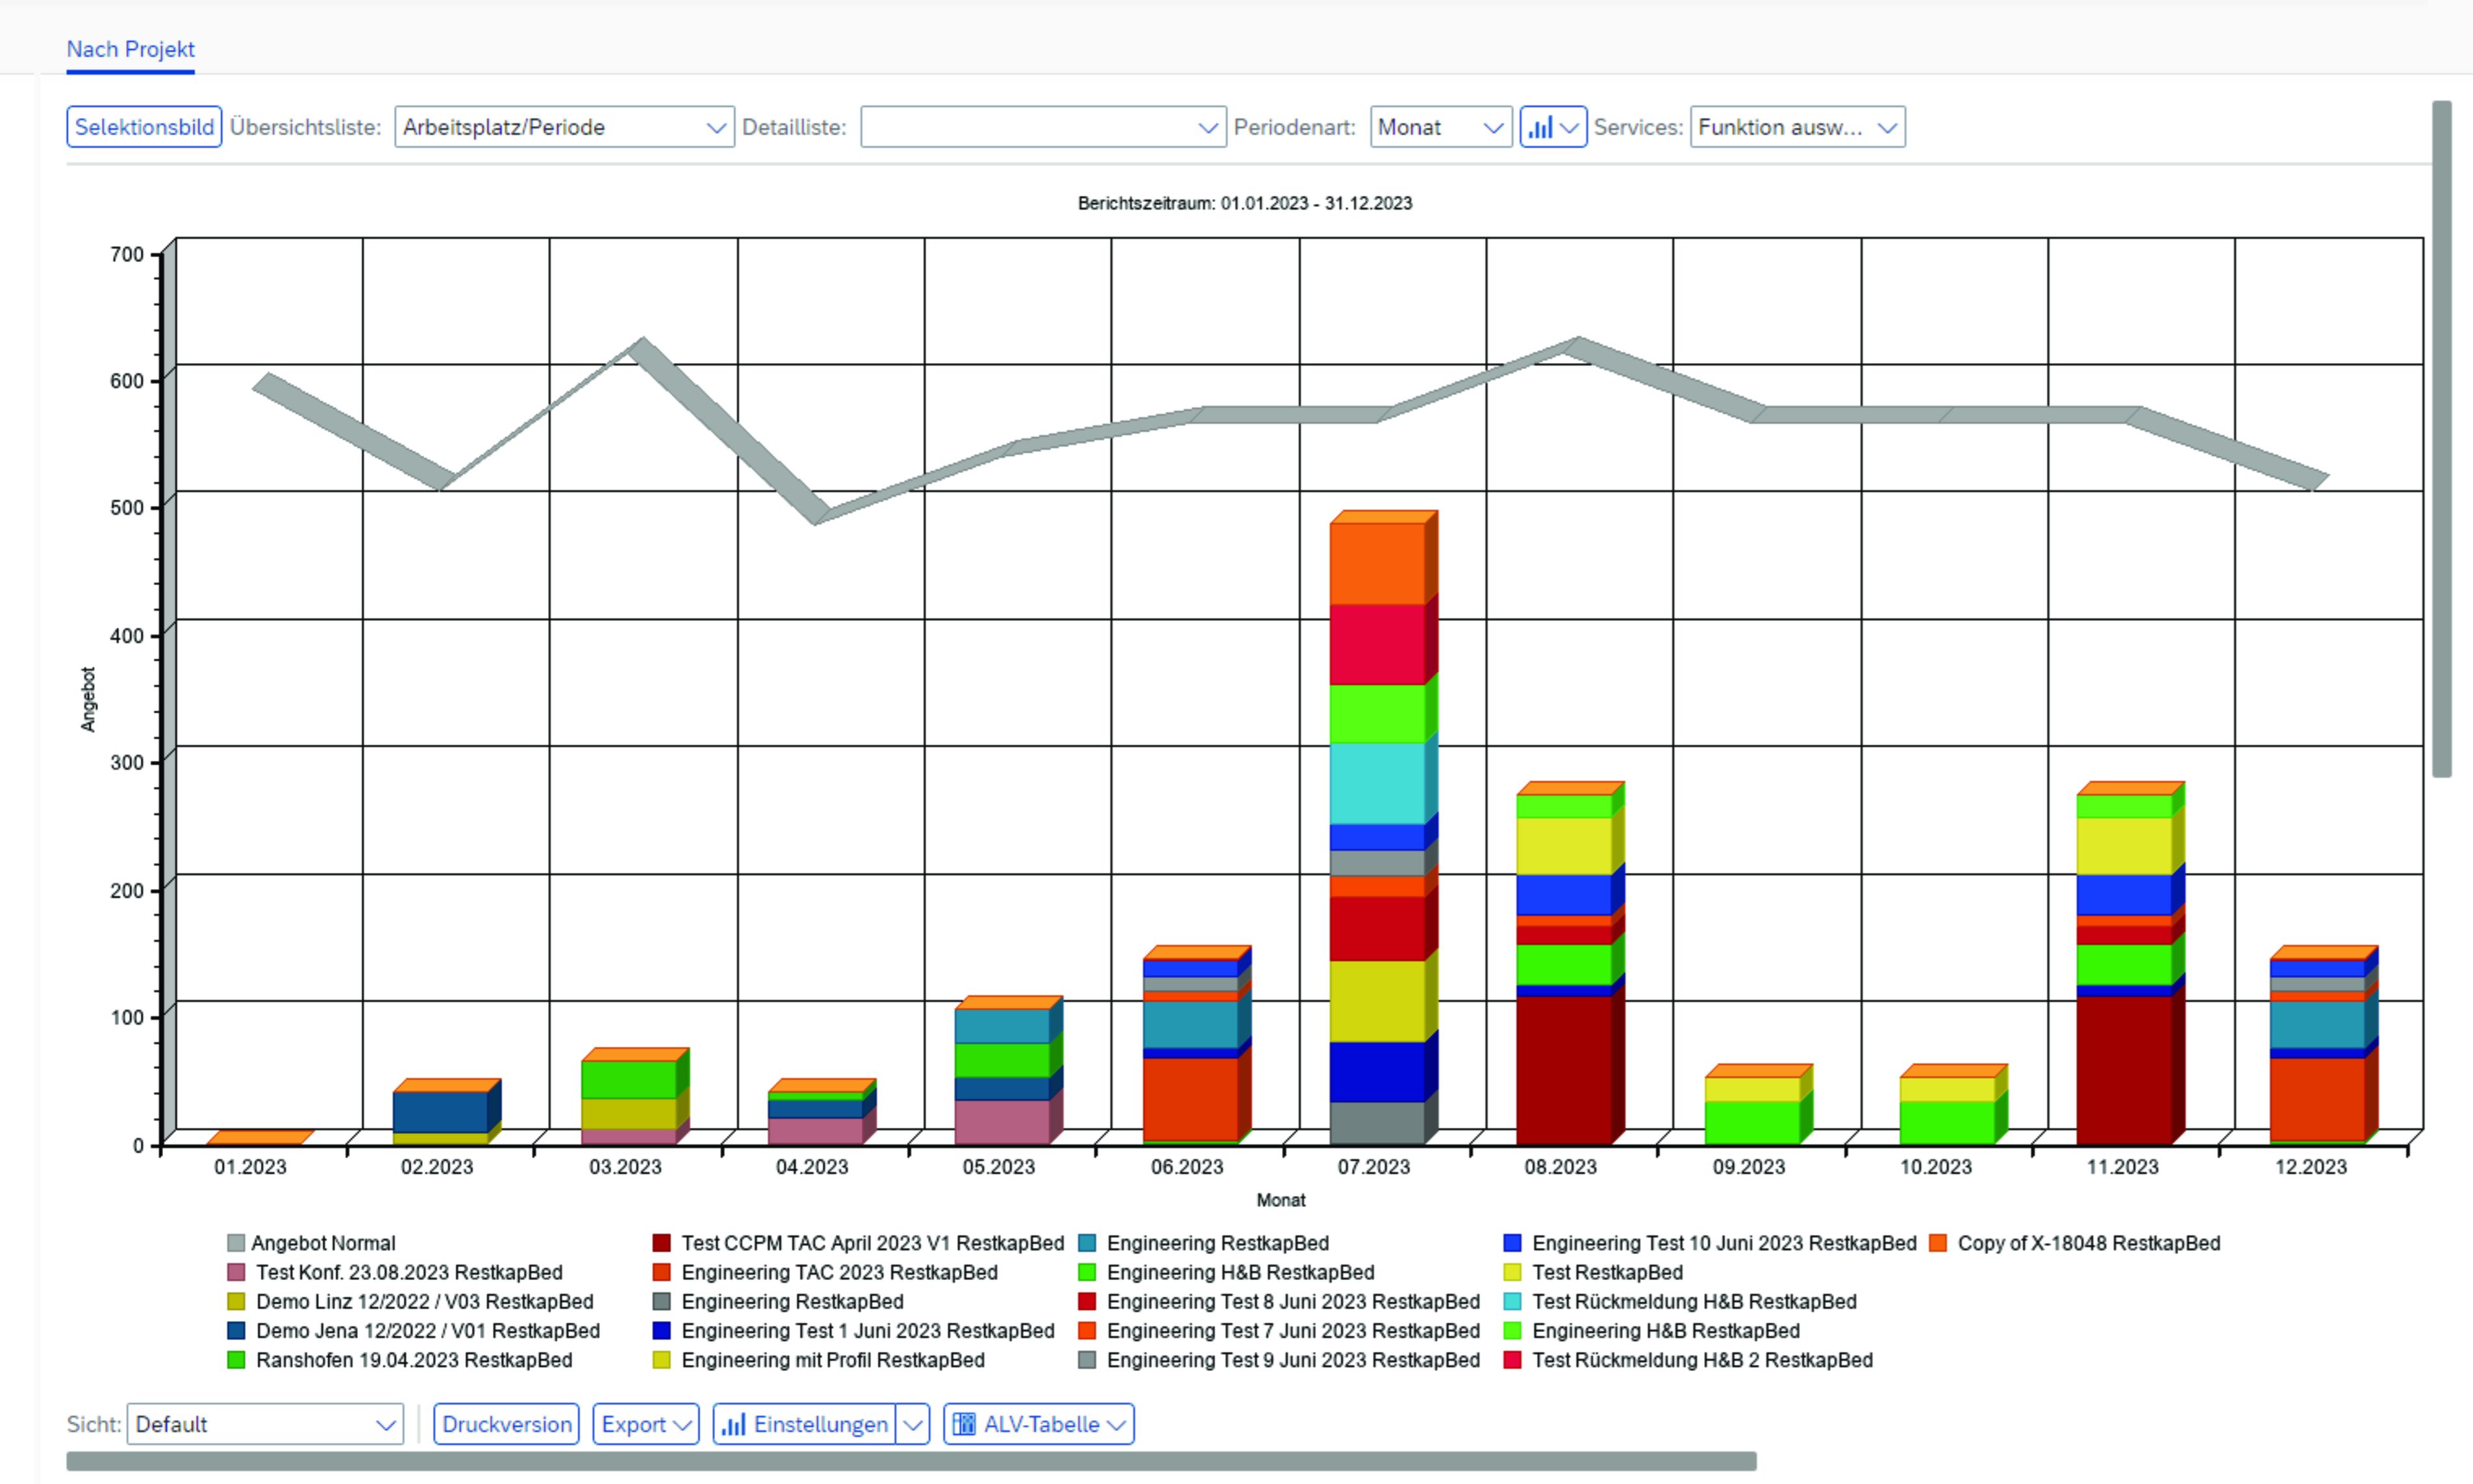
Task: Click the Einstellungen chart icon
Action: (734, 1424)
